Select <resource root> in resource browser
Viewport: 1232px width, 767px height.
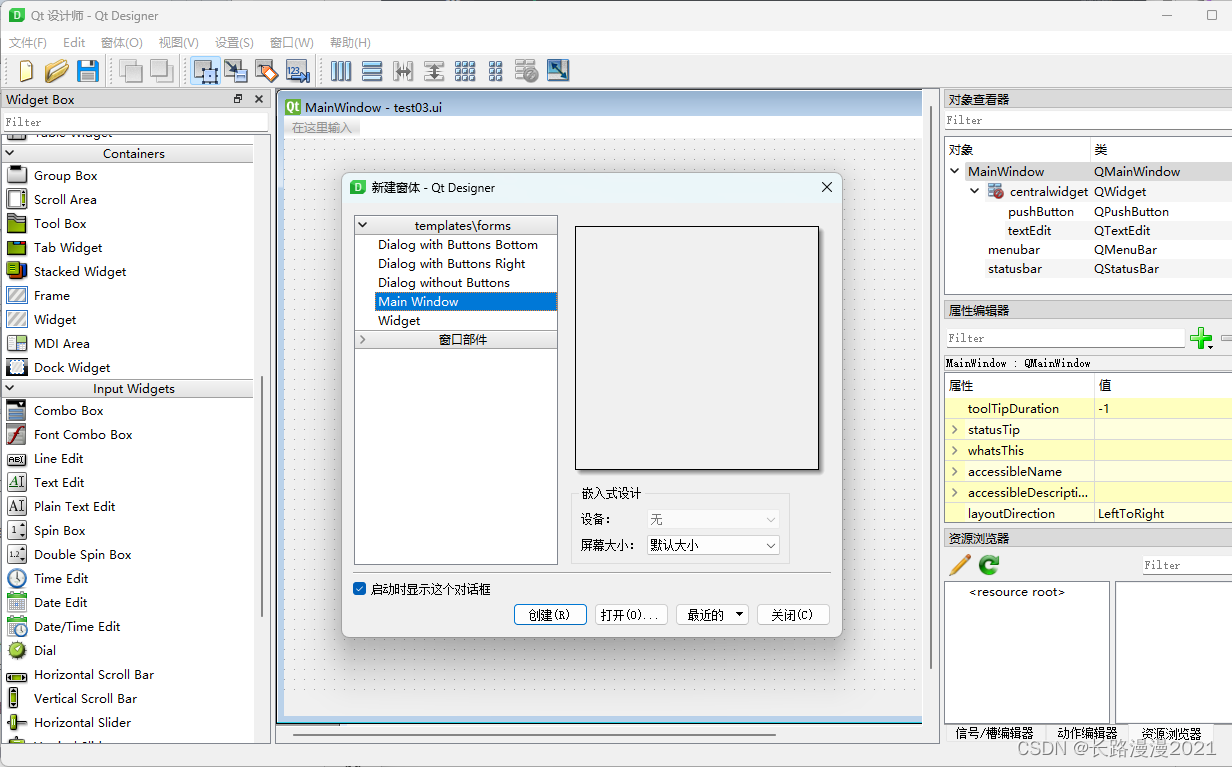pos(1017,592)
